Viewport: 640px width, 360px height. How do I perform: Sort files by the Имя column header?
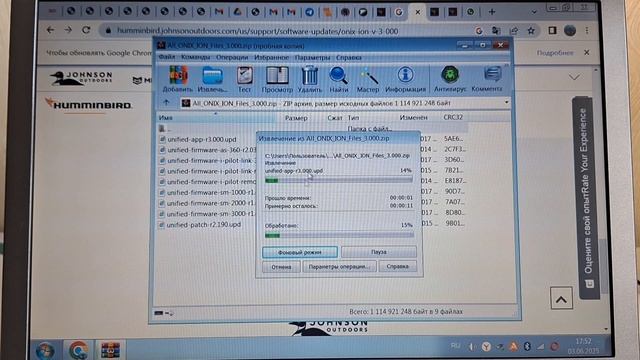(x=216, y=118)
